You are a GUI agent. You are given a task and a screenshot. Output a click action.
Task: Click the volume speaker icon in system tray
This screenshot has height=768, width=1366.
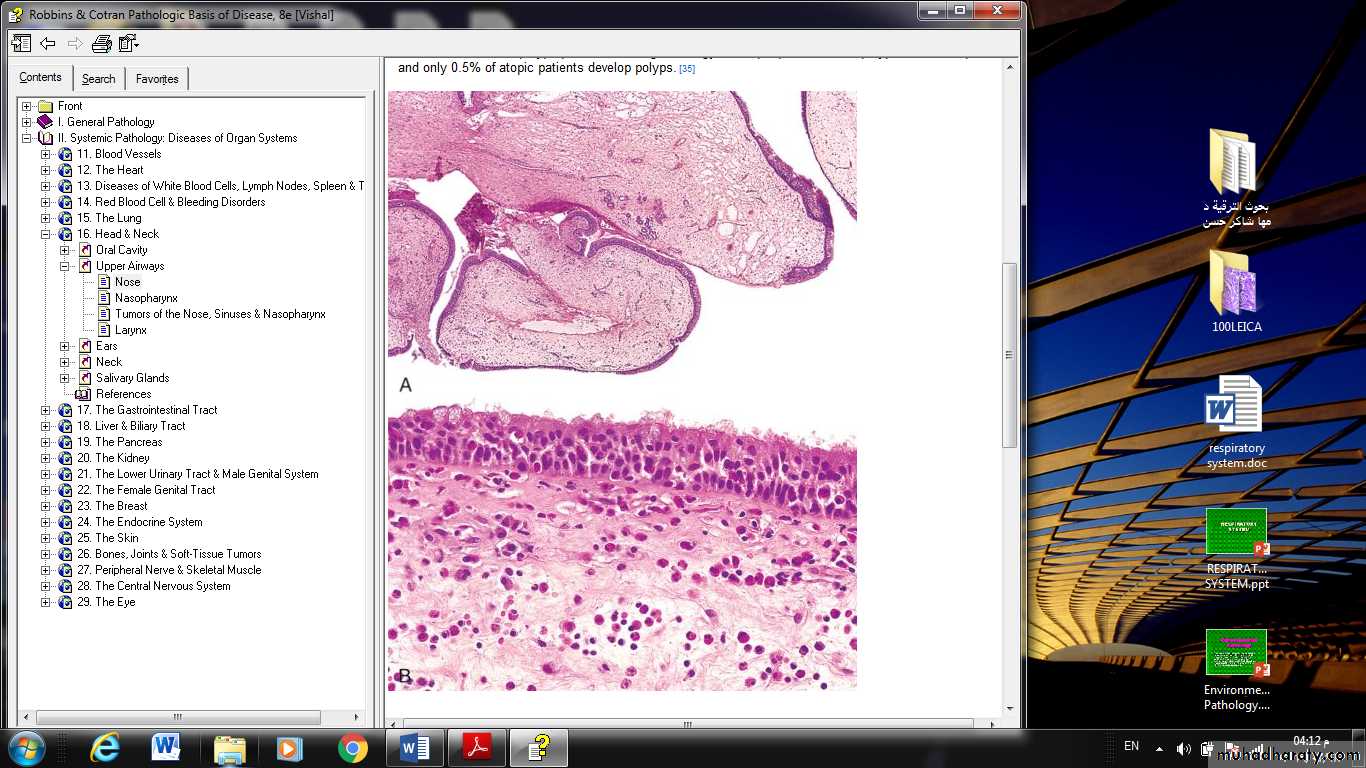coord(1183,748)
